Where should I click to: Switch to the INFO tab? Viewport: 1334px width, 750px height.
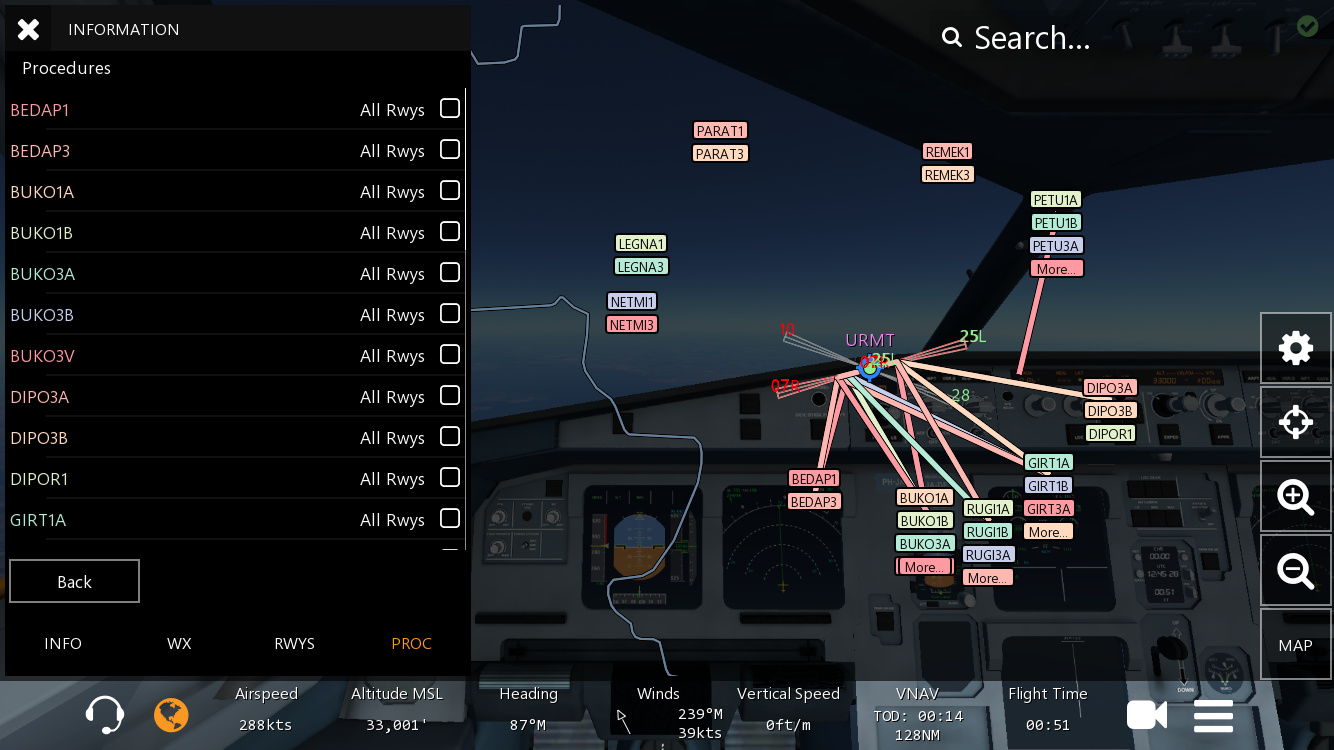[x=63, y=644]
